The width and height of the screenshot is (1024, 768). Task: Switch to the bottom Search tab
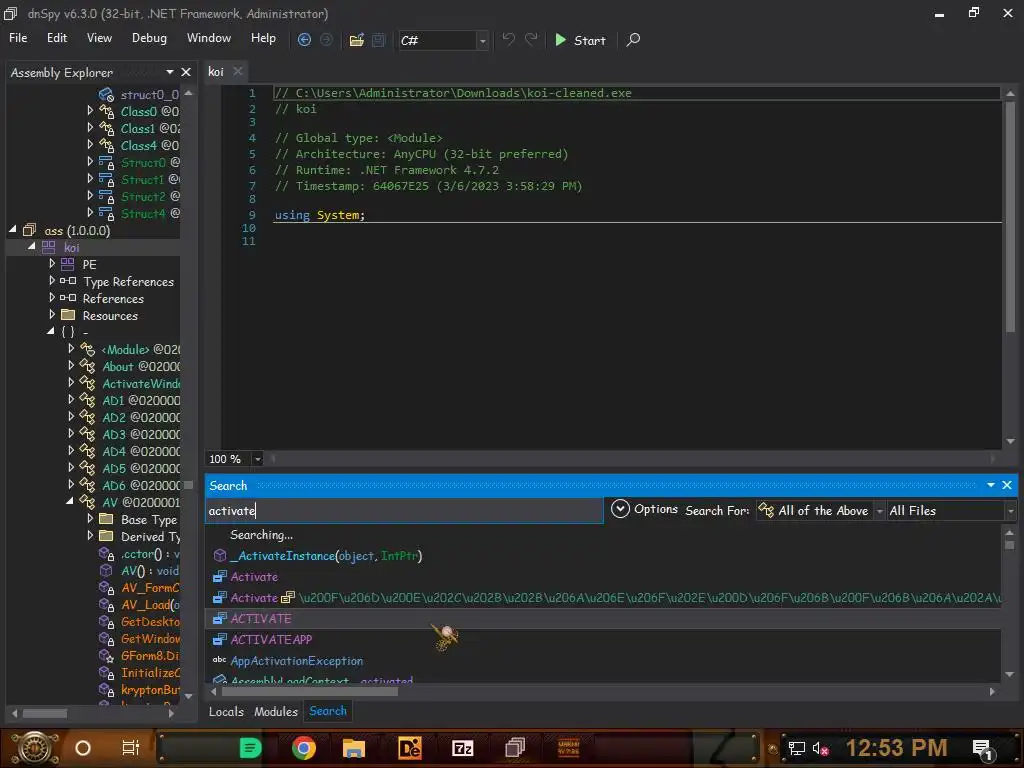(x=328, y=711)
